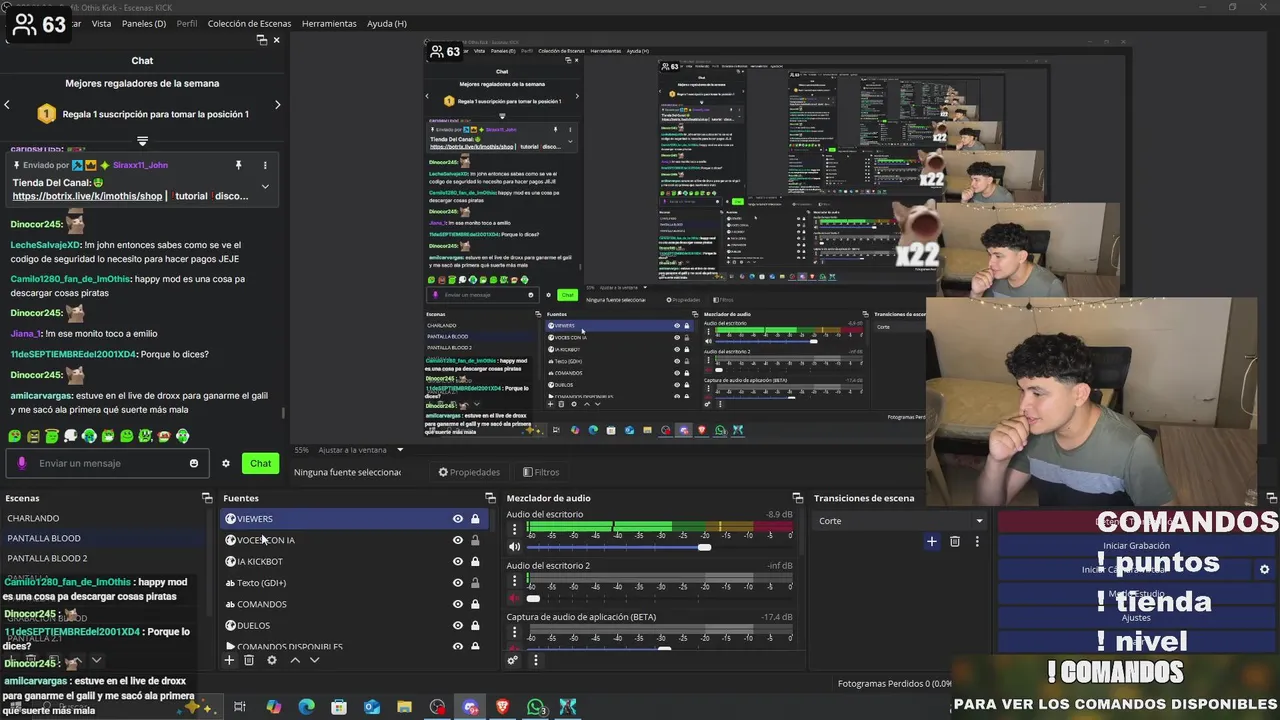Undock the Fuentes panel with its float icon
The width and height of the screenshot is (1280, 720).
[490, 498]
